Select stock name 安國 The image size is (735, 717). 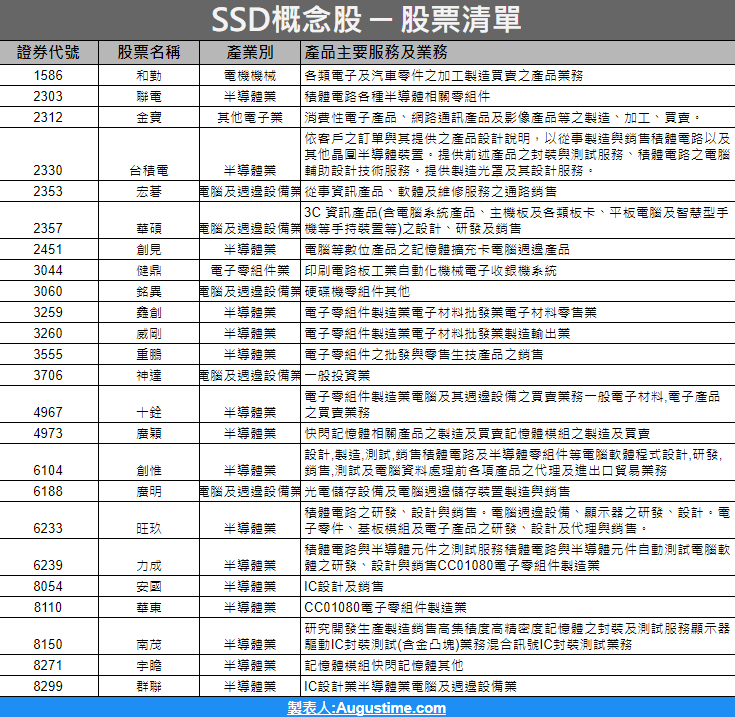point(149,587)
